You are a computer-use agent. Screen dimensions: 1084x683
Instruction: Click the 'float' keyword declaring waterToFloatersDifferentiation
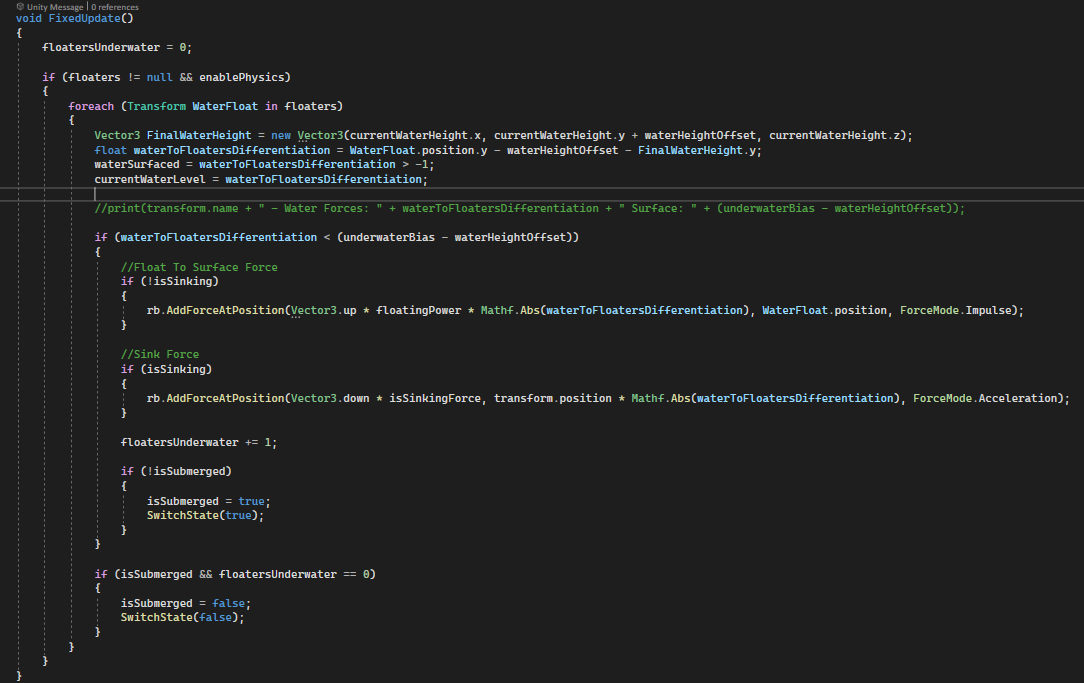pos(111,150)
